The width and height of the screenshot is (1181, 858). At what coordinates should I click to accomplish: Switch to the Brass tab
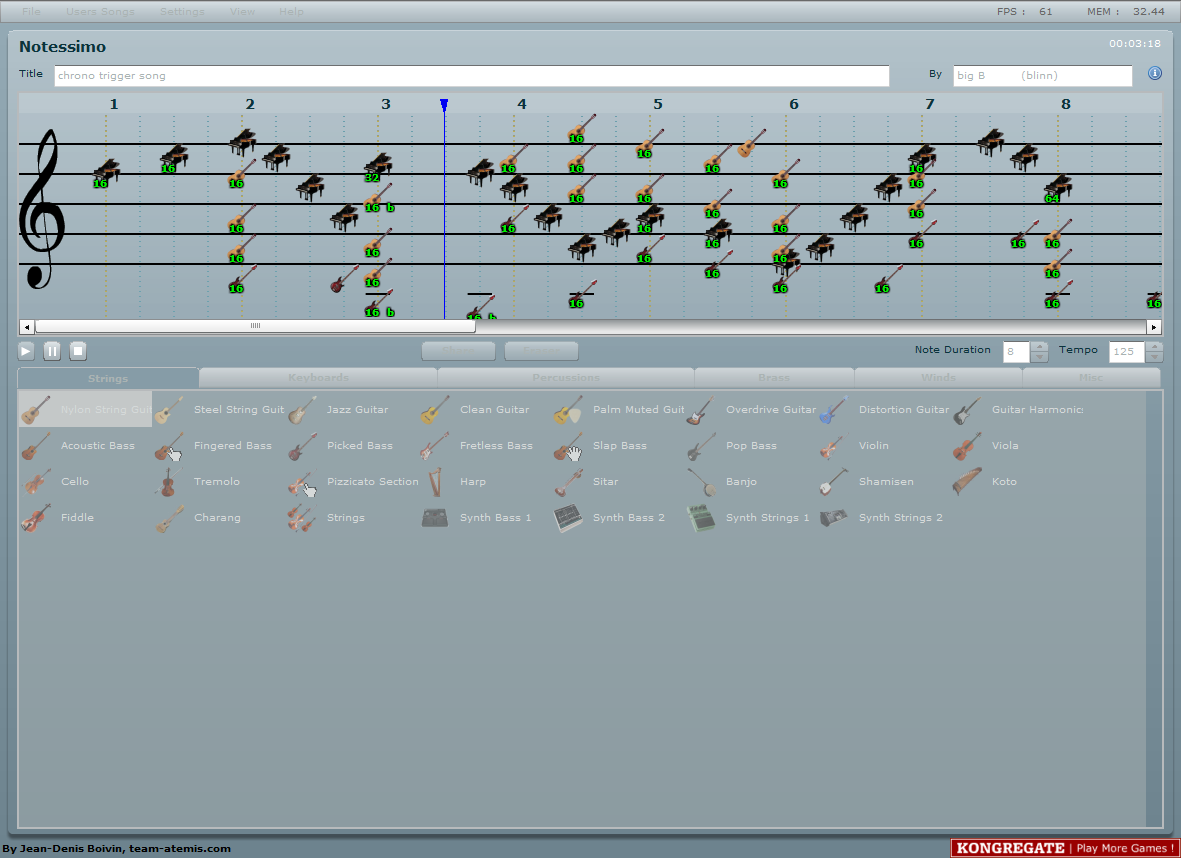(x=774, y=377)
